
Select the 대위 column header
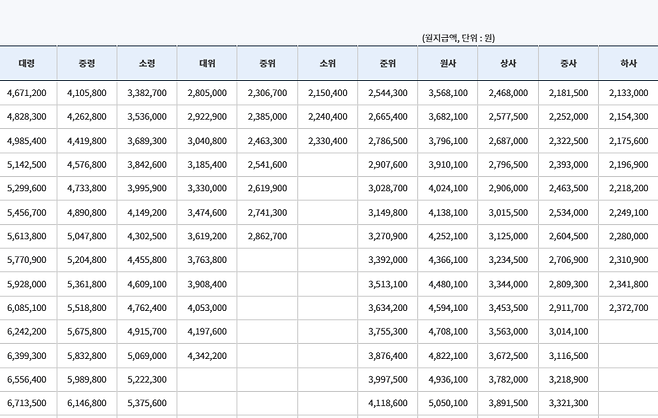point(207,62)
